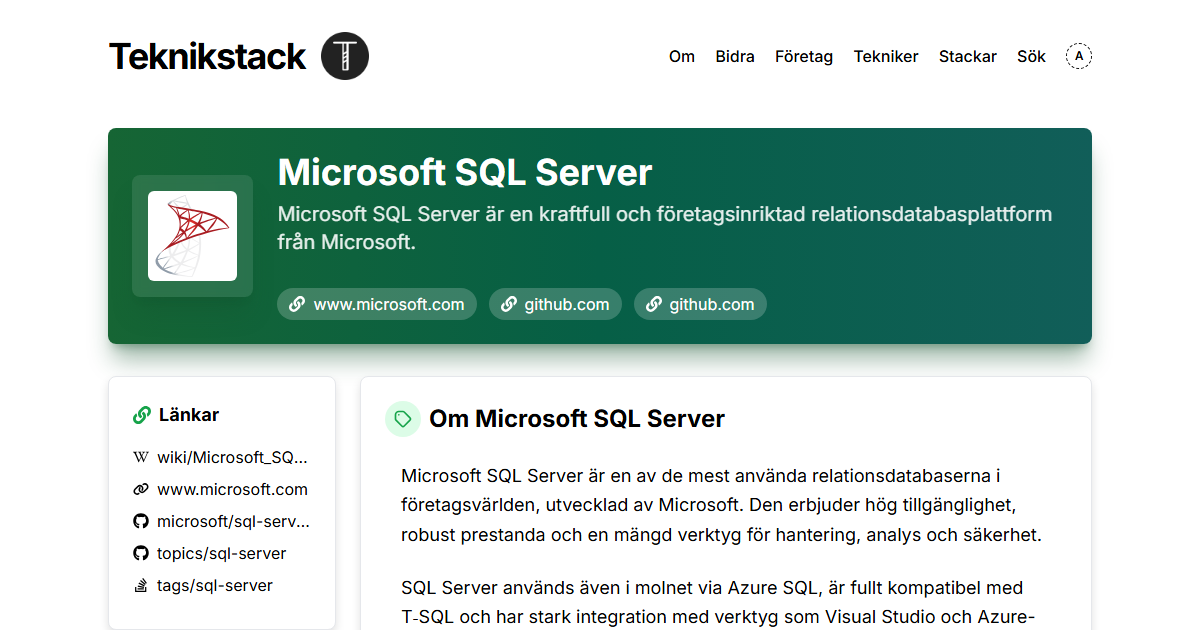Open the first github.com pill in banner
1200x630 pixels.
click(x=555, y=304)
